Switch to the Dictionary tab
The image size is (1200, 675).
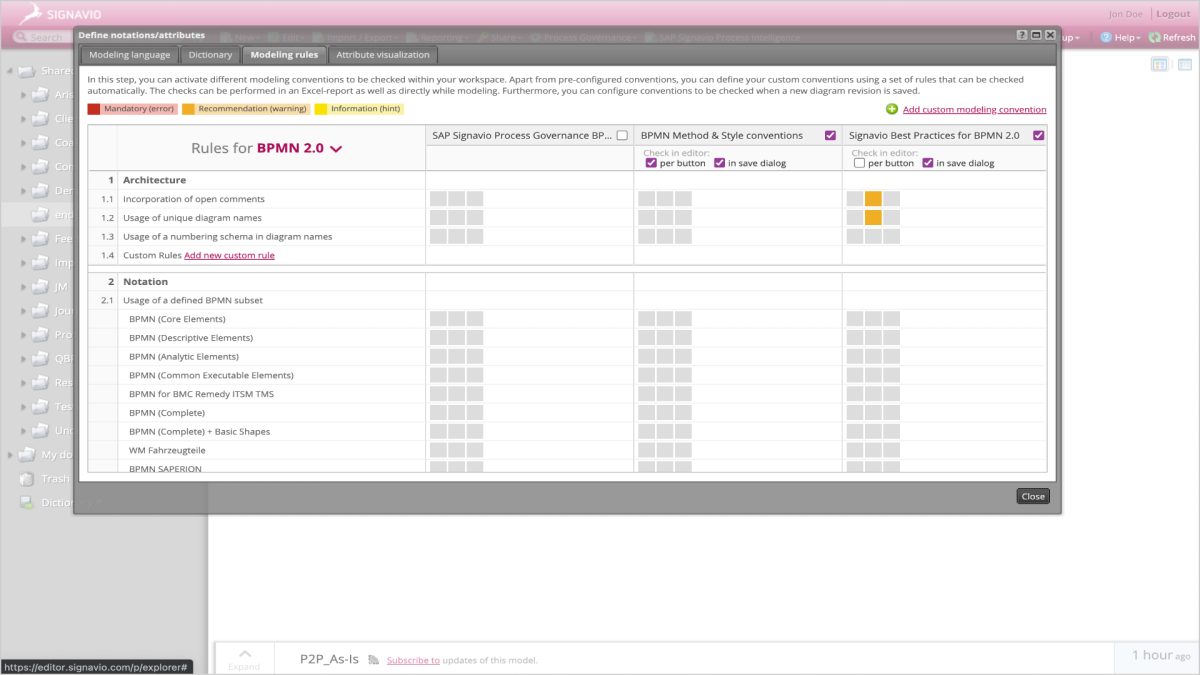click(x=209, y=55)
